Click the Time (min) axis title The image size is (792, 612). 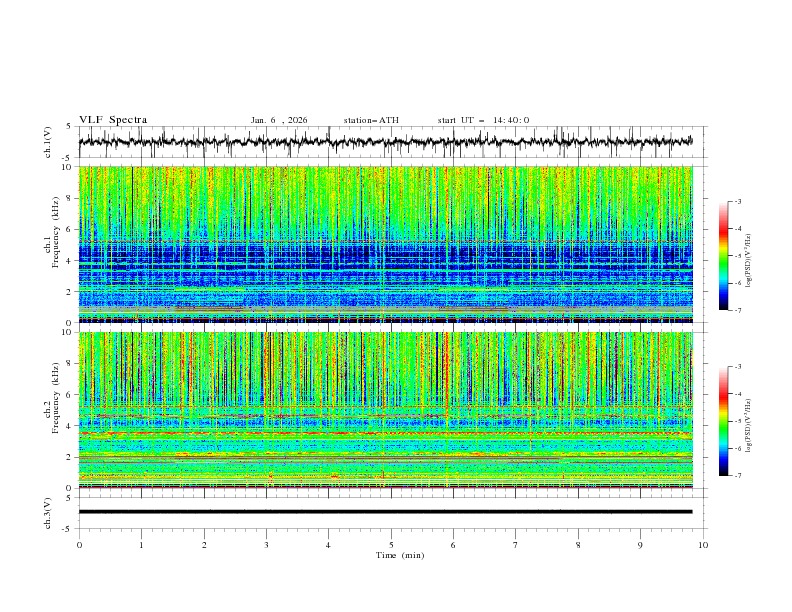[x=400, y=554]
